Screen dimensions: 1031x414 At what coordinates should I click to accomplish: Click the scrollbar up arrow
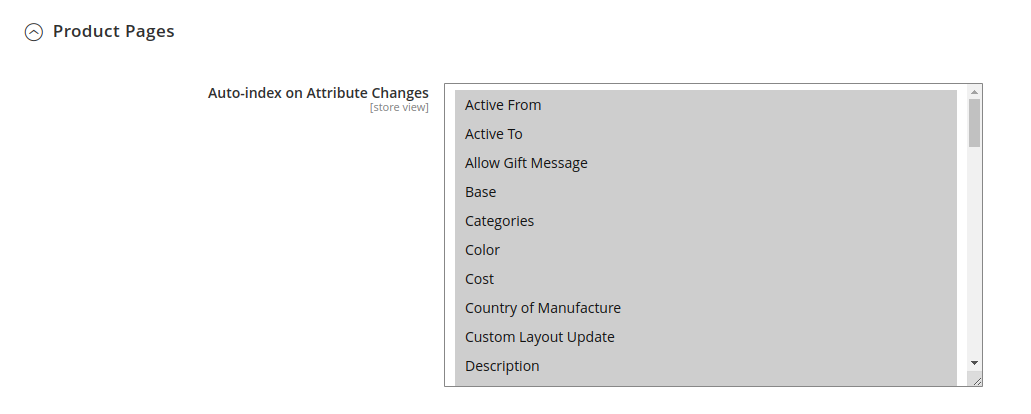[x=974, y=92]
